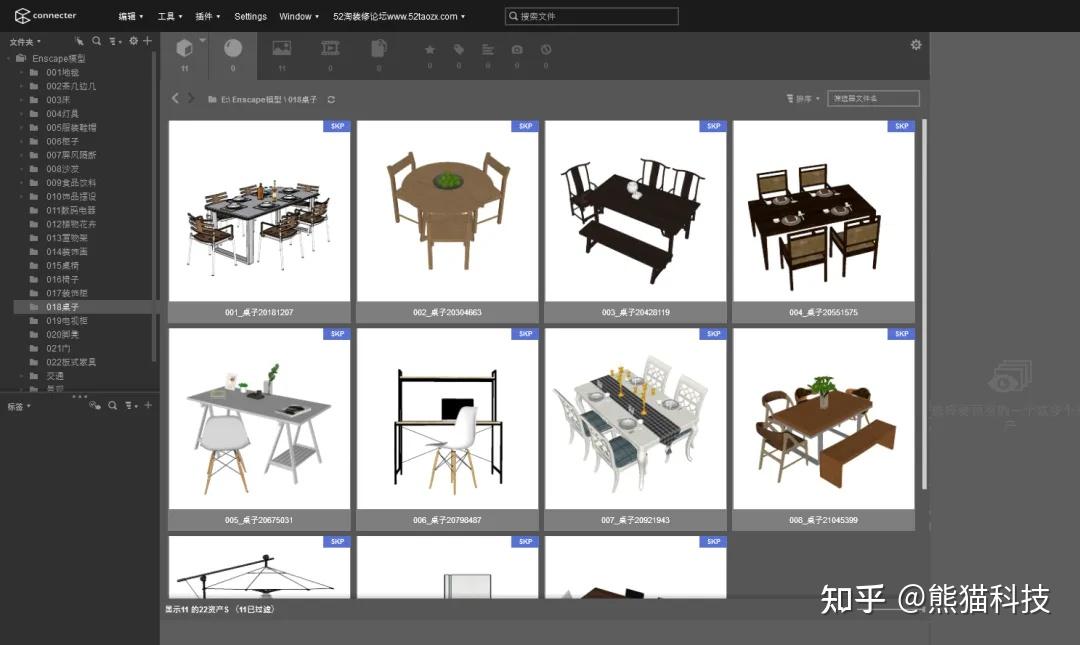Toggle the tags filter in the toolbar
Screen dimensions: 1080x645
coord(458,48)
